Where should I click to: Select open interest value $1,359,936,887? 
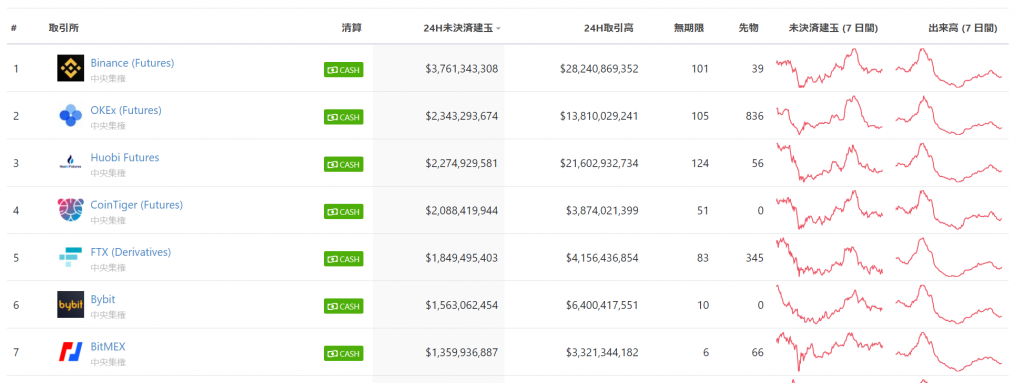coord(461,352)
